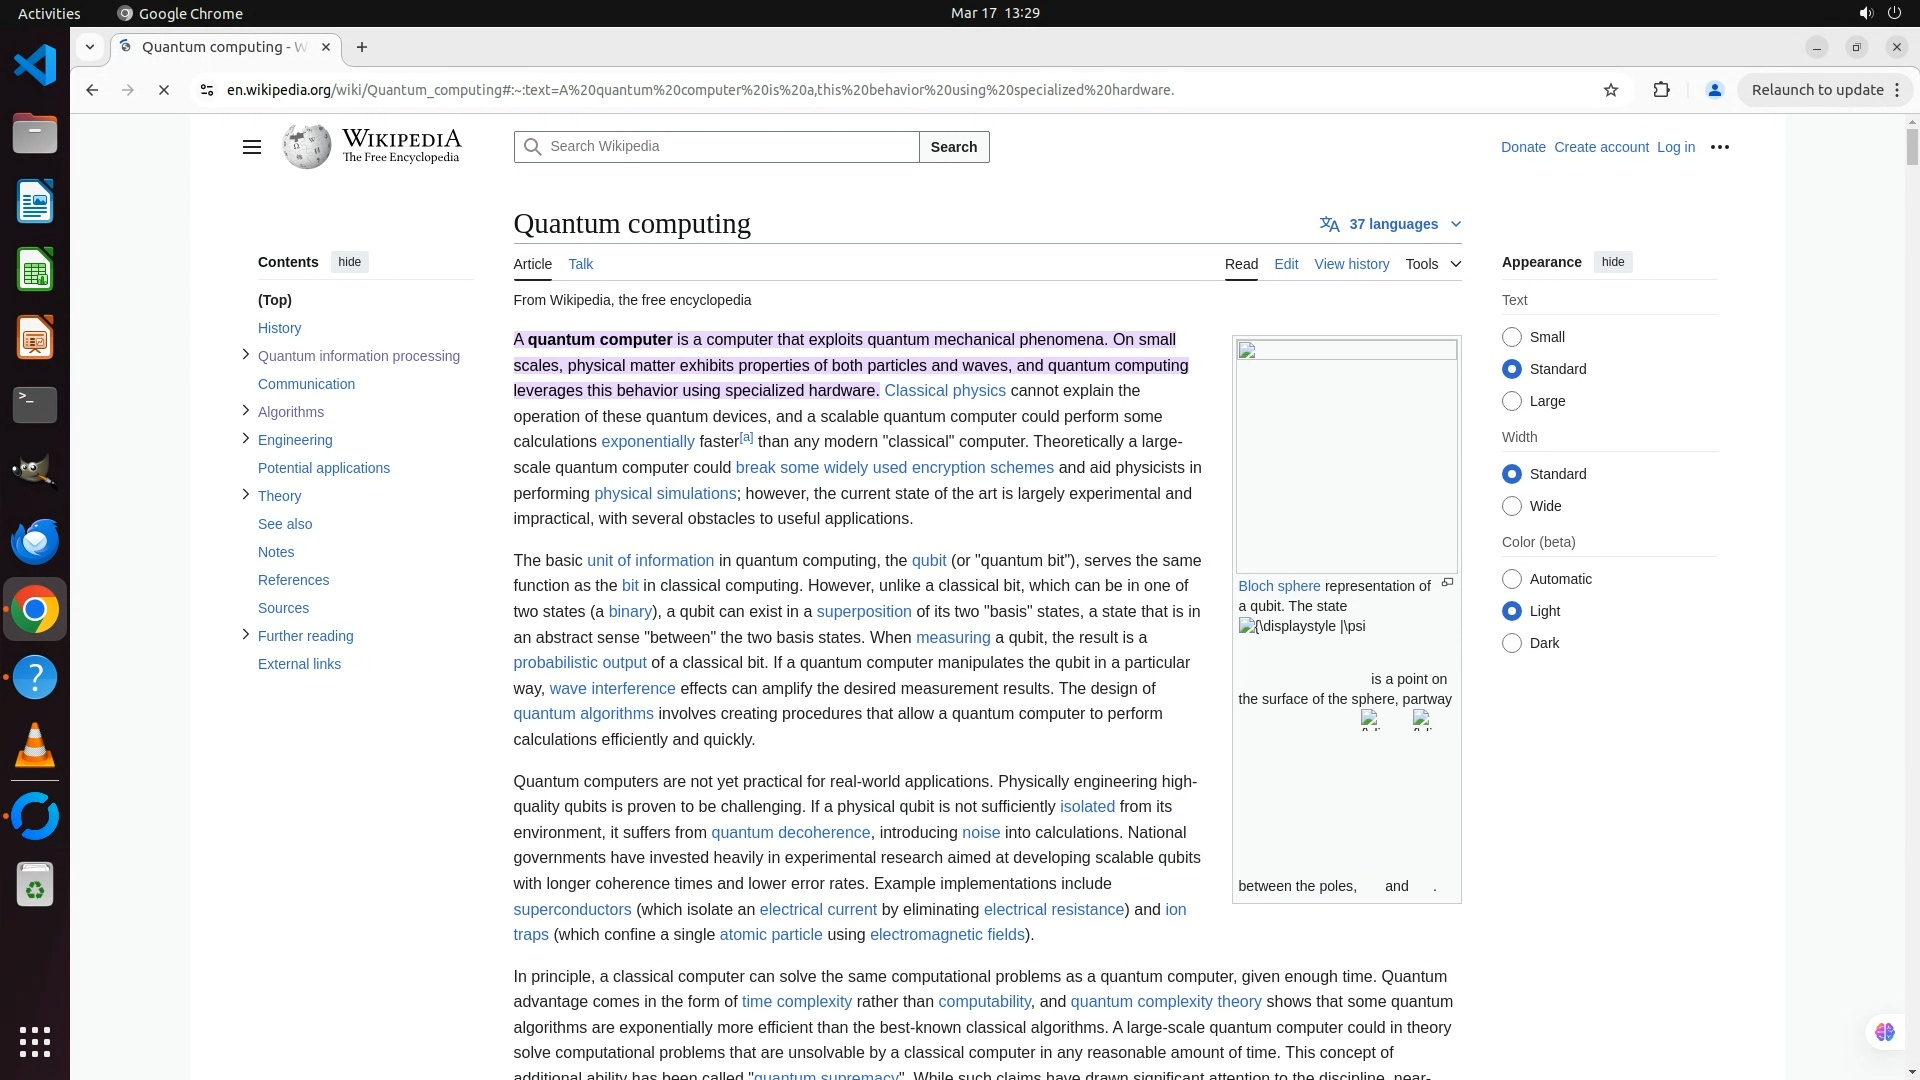Open the personal tools ellipsis menu
This screenshot has height=1080, width=1920.
tap(1719, 147)
